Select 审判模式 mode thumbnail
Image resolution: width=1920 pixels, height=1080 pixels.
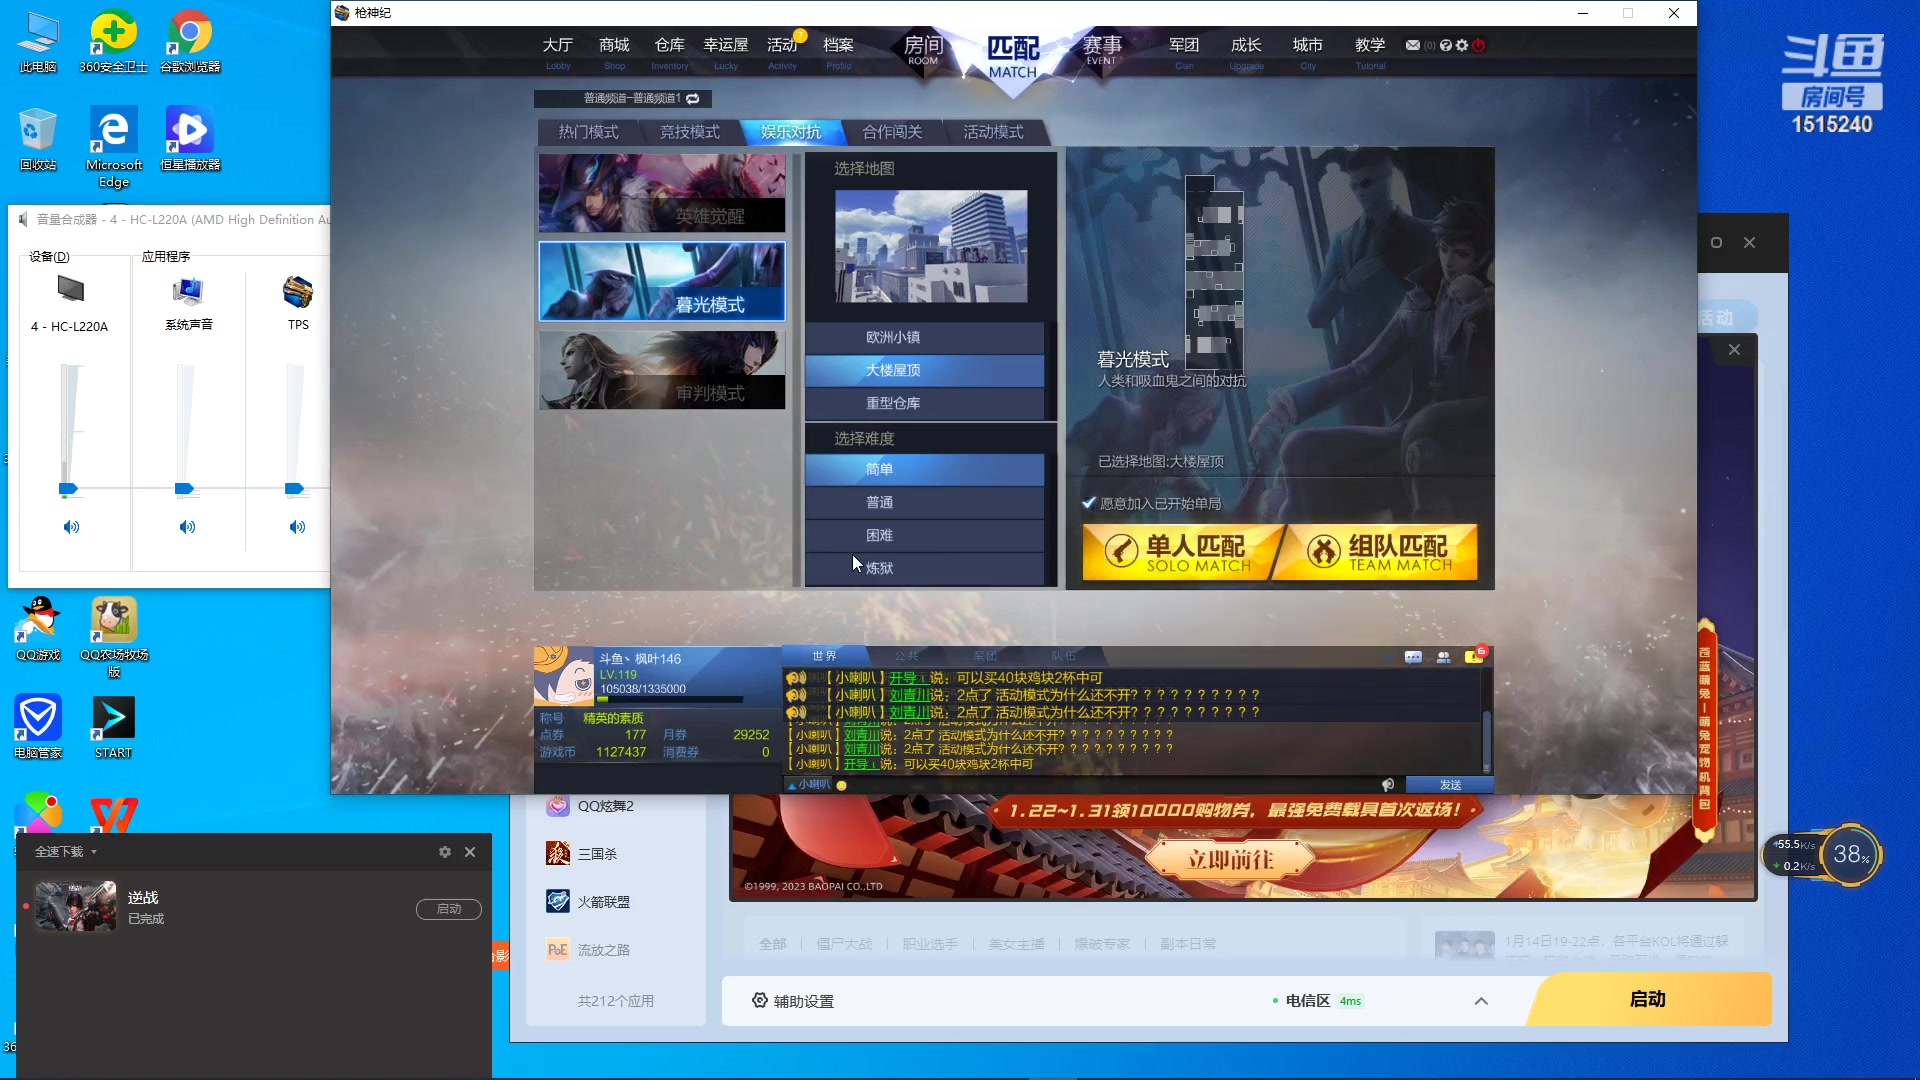[x=662, y=370]
